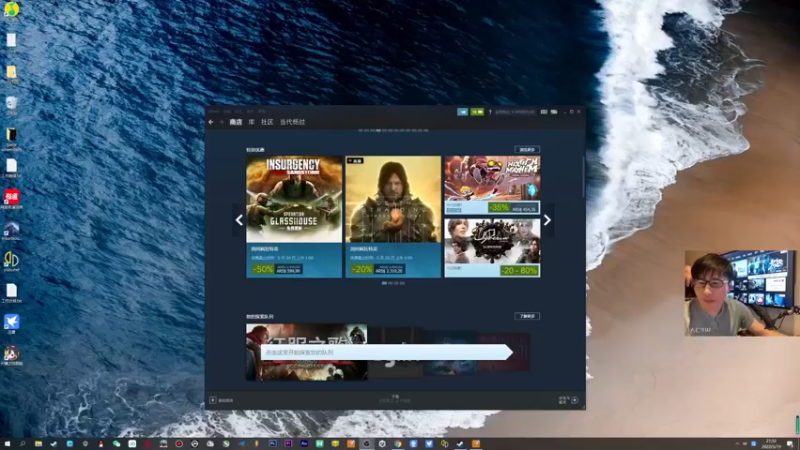
Task: Expand the account name dropdown in Steam header
Action: coord(515,112)
